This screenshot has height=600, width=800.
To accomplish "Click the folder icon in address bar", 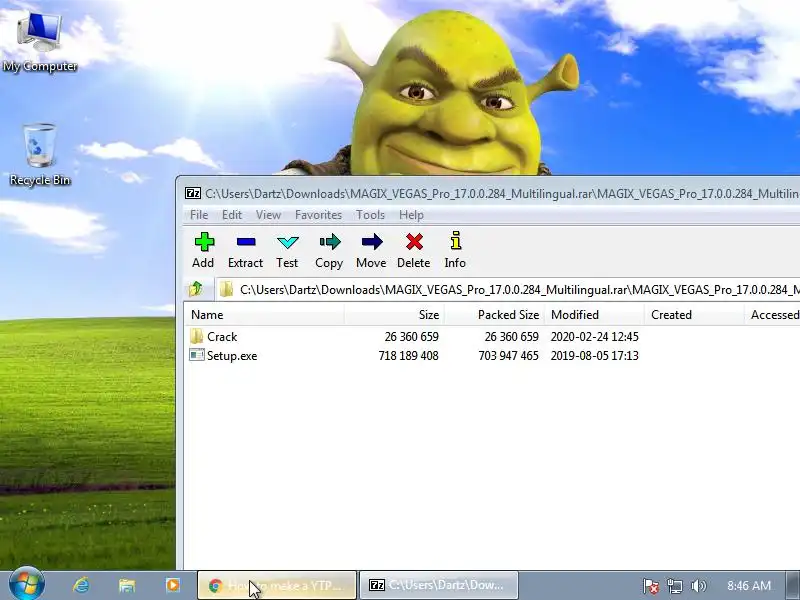I will point(226,290).
